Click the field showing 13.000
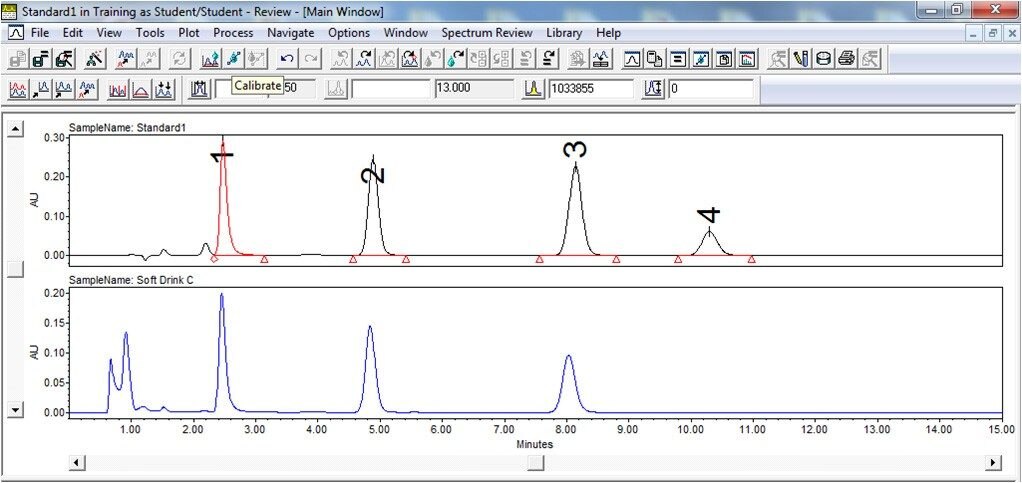 [473, 89]
